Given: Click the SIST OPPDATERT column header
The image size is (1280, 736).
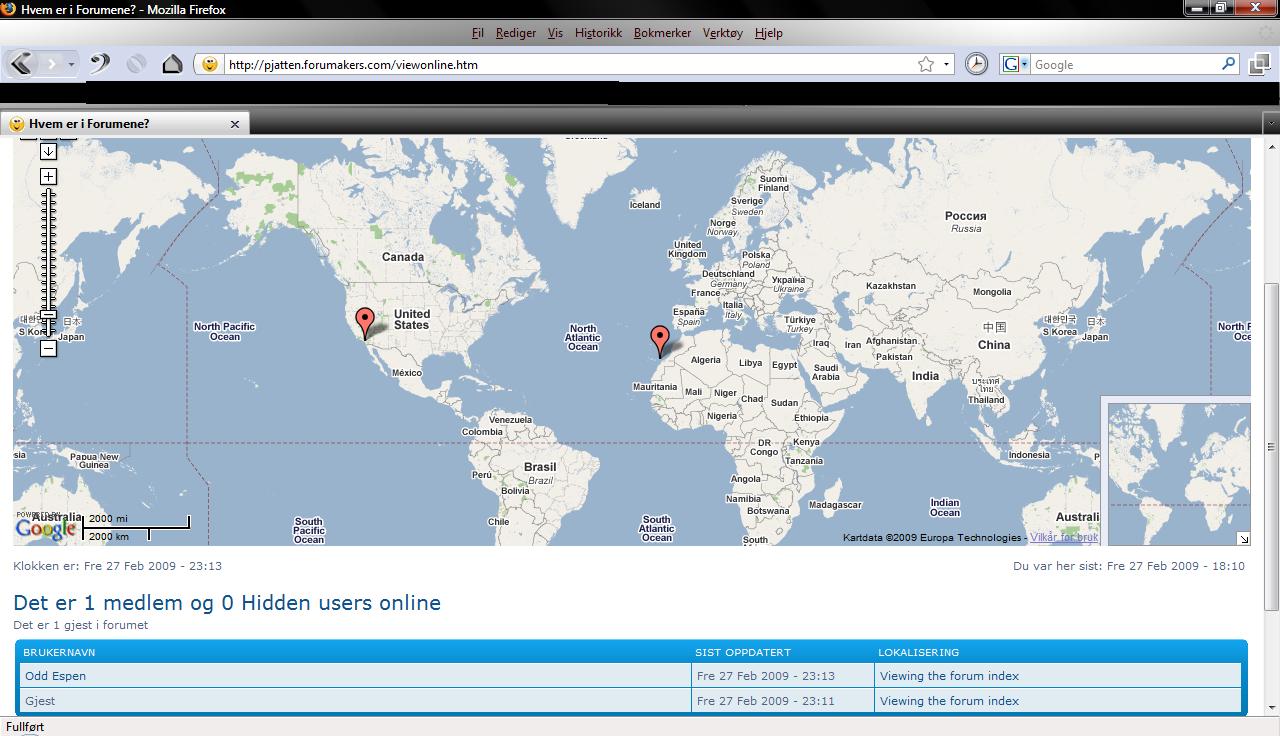Looking at the screenshot, I should (743, 652).
